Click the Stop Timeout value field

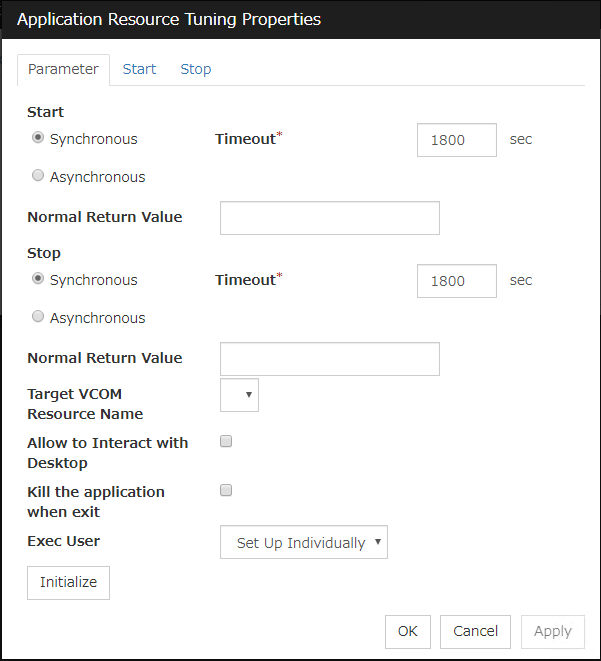[456, 281]
